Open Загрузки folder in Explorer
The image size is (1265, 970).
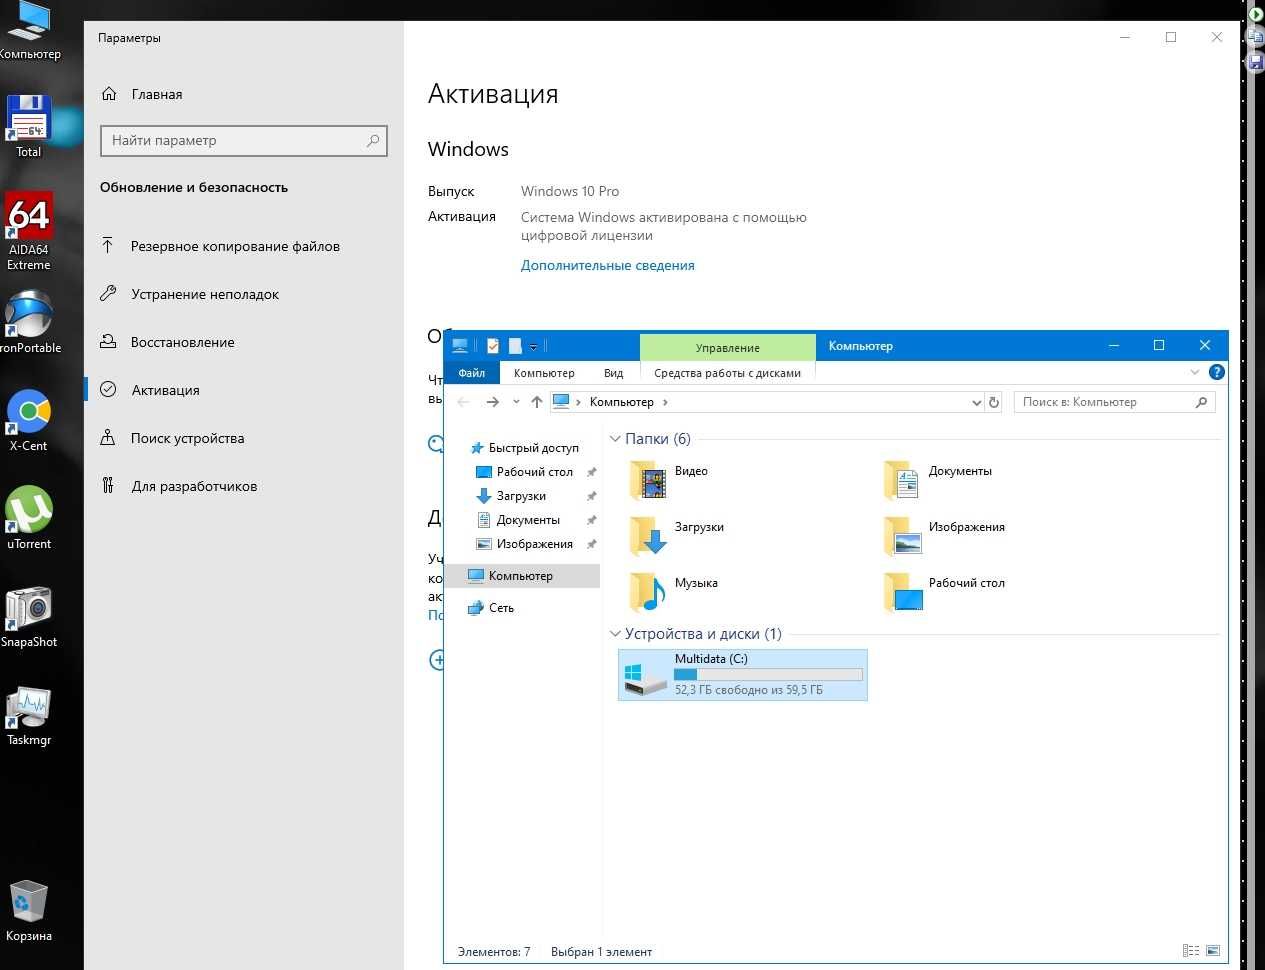tap(677, 535)
